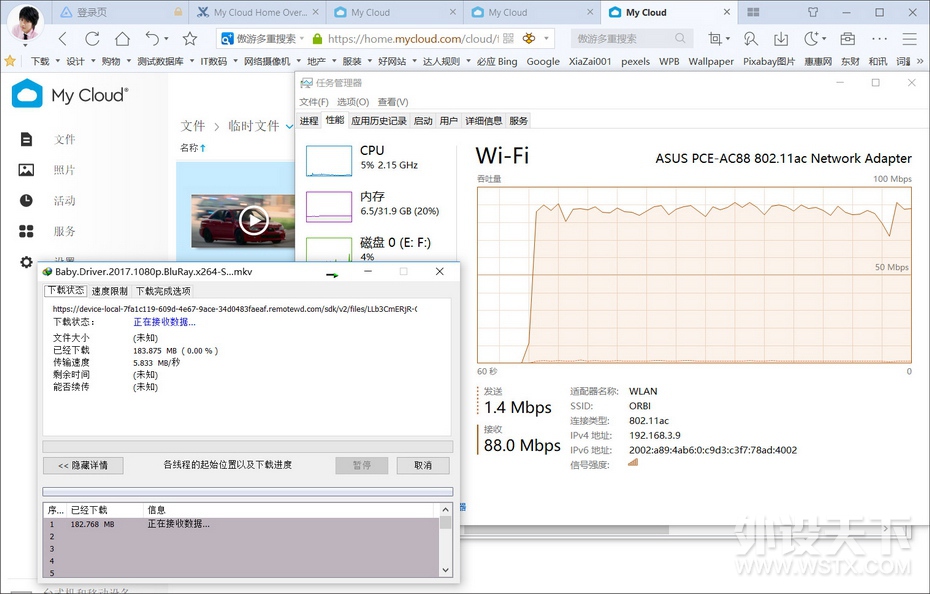Click the search magnifier in the search box
930x594 pixels.
pos(680,39)
